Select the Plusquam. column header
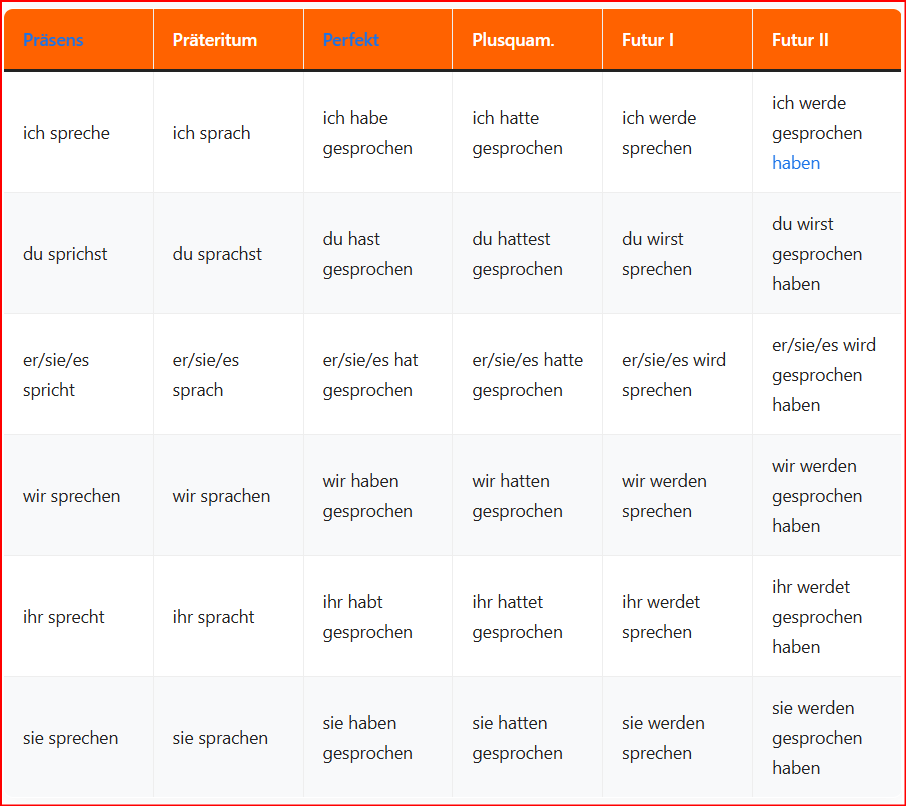Screen dimensions: 906x806 click(x=513, y=40)
